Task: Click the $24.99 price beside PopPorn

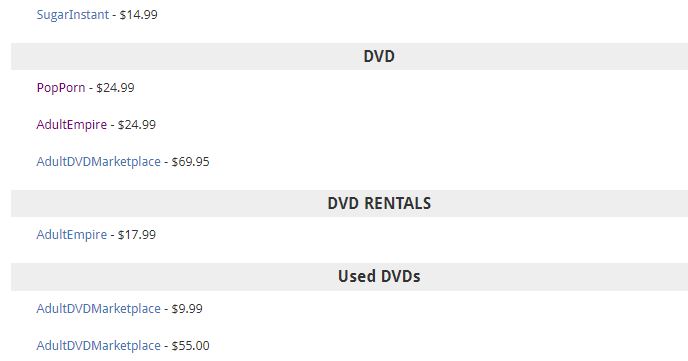Action: [115, 88]
